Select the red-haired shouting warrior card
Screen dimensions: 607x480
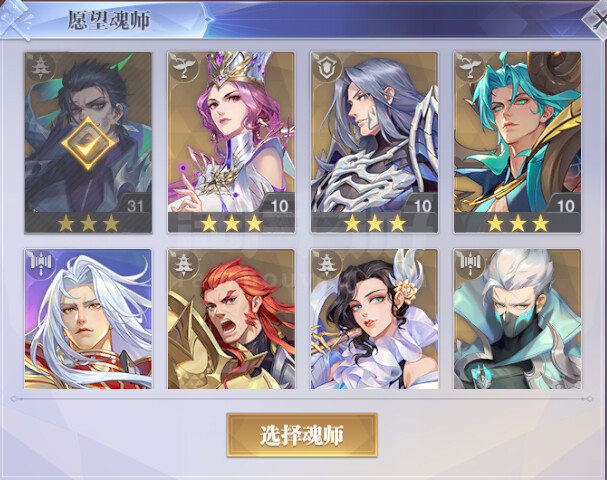[231, 319]
